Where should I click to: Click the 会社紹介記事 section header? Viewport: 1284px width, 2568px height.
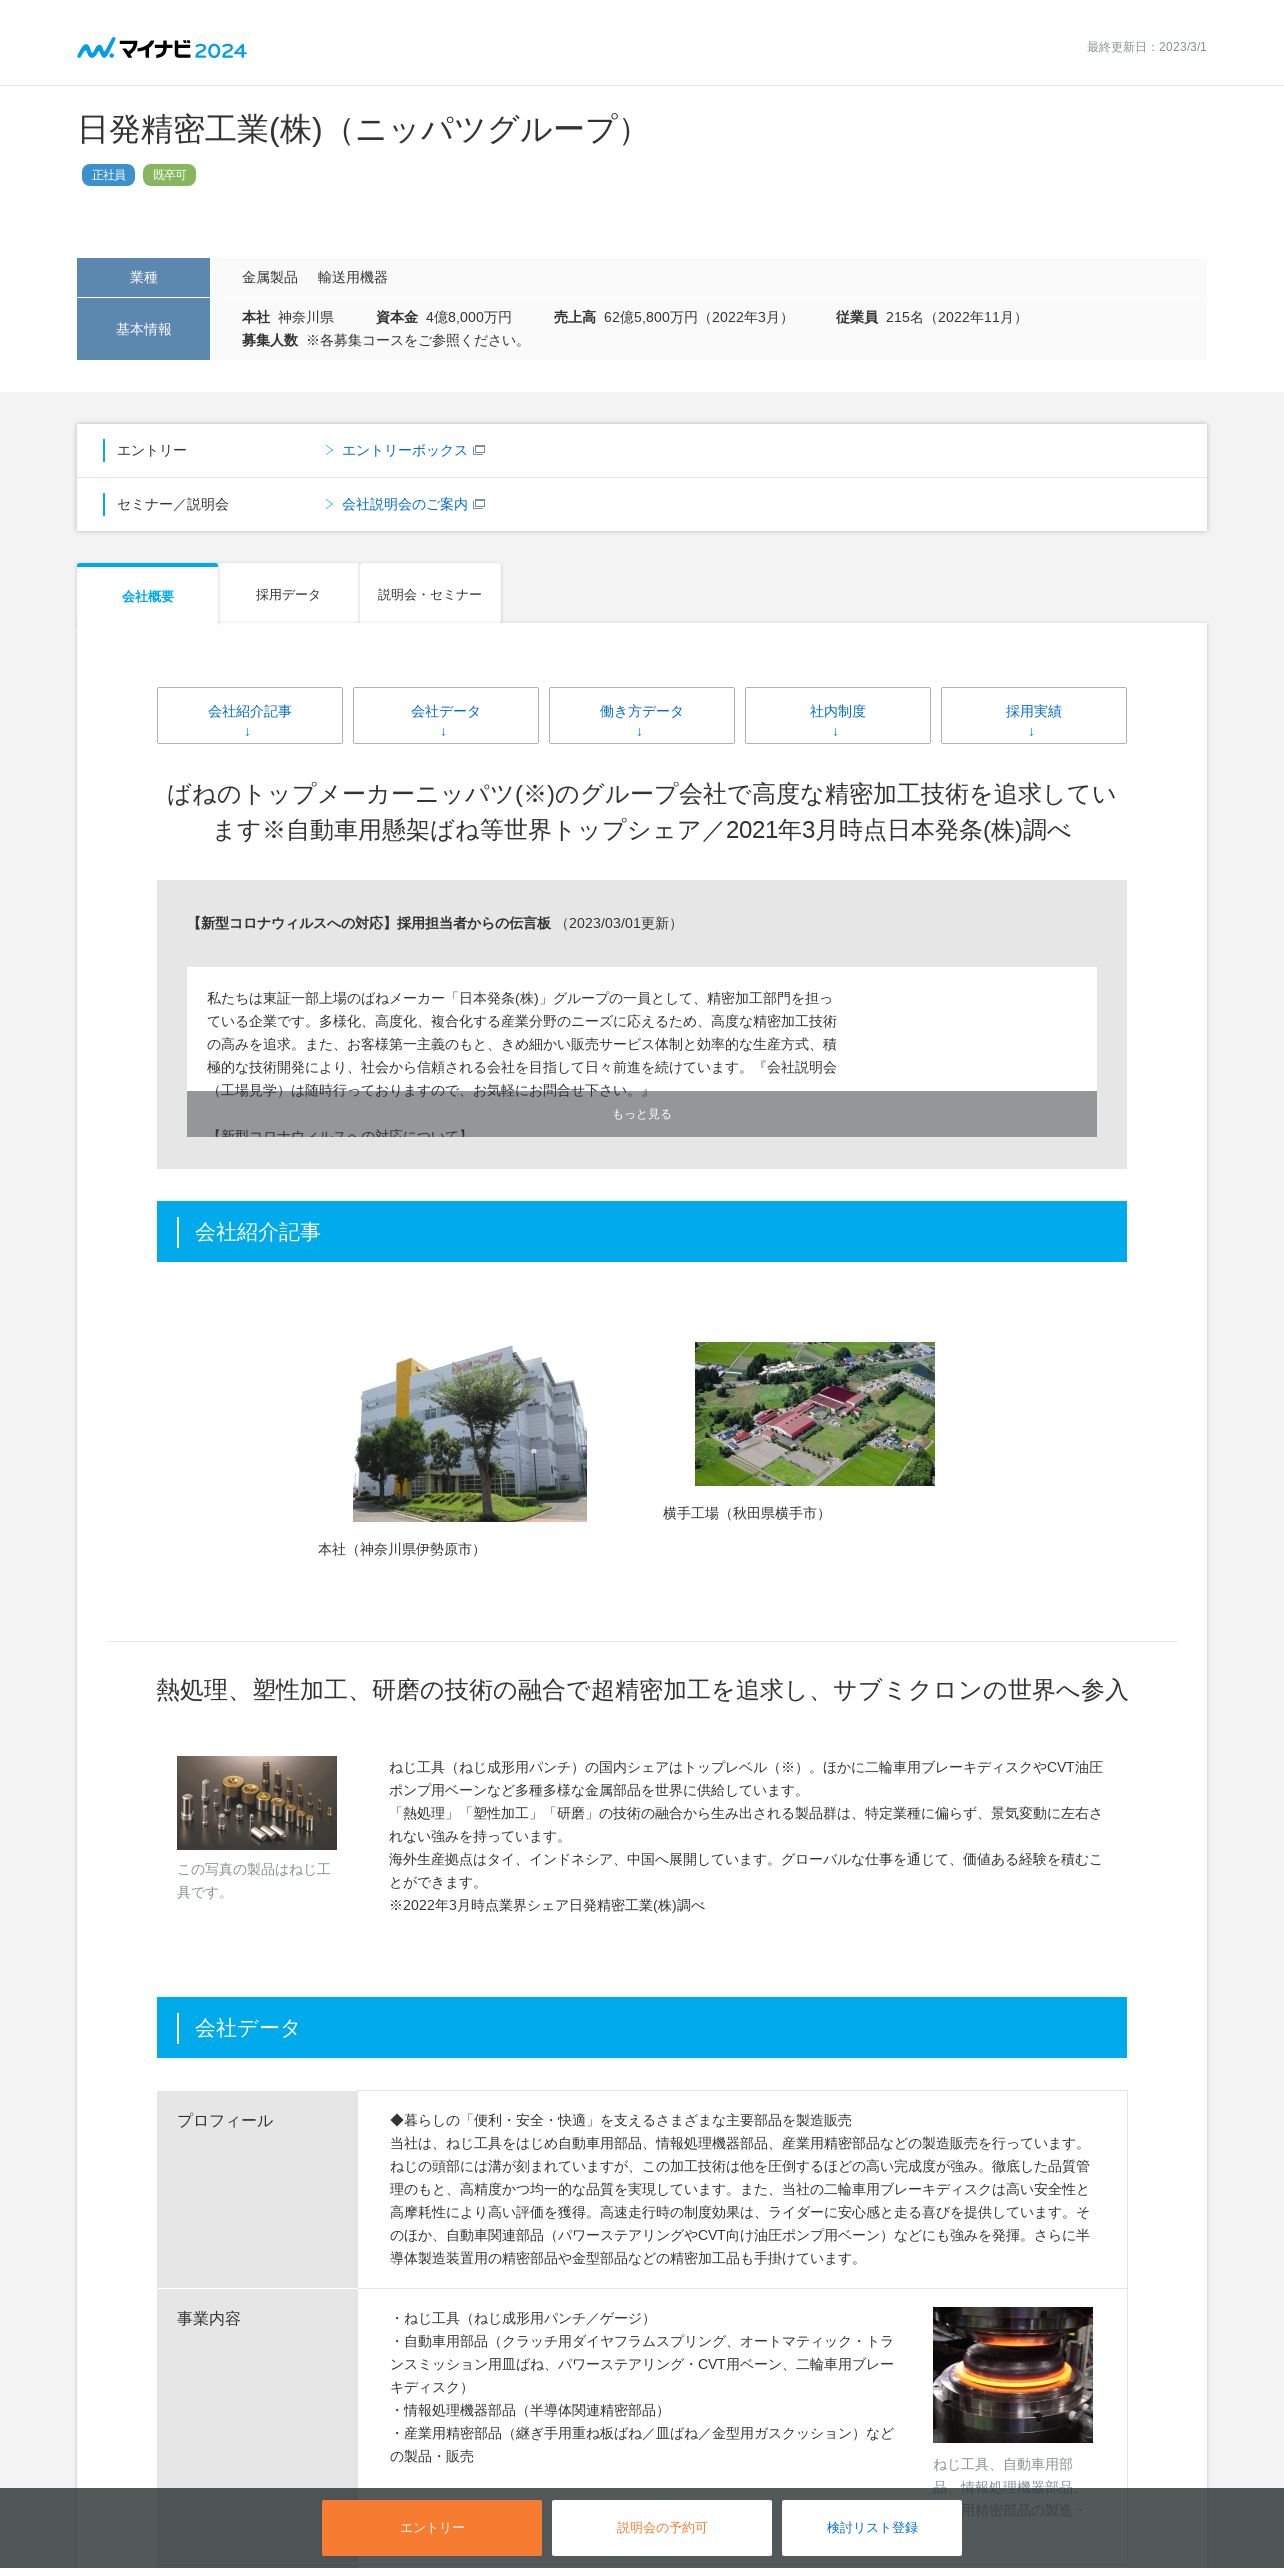click(x=642, y=1232)
